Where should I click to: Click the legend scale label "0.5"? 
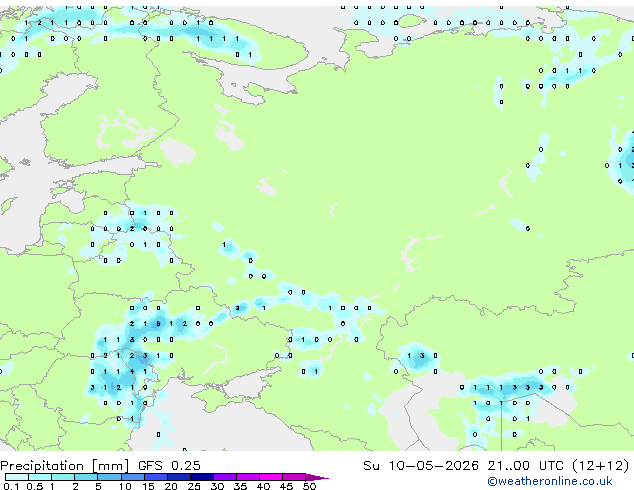(x=34, y=486)
